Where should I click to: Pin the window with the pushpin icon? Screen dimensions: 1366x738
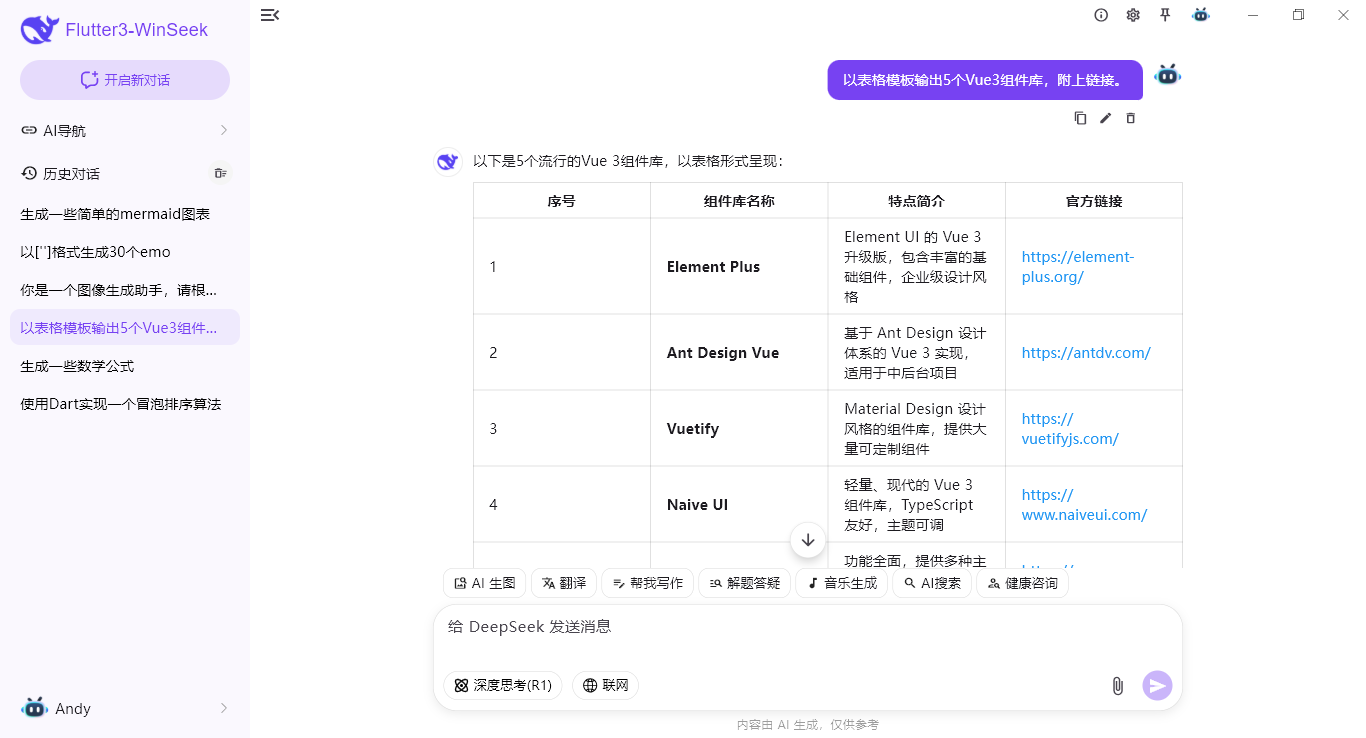click(1166, 15)
